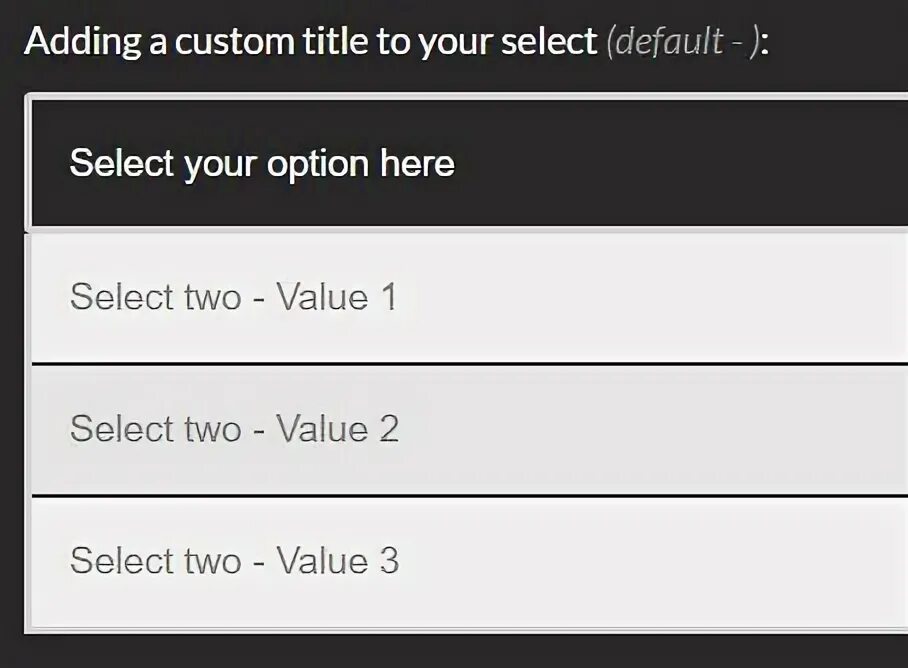
Task: Choose the highlighted Value 2 row
Action: [x=470, y=430]
